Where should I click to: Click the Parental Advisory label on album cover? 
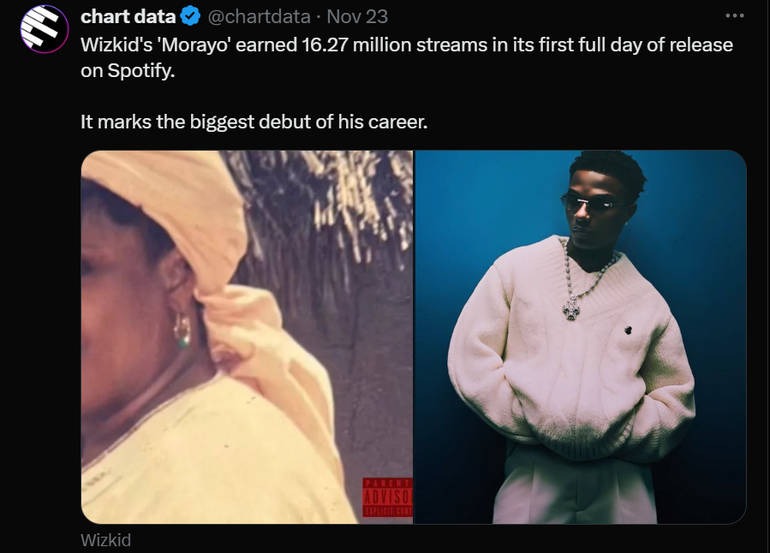point(387,497)
